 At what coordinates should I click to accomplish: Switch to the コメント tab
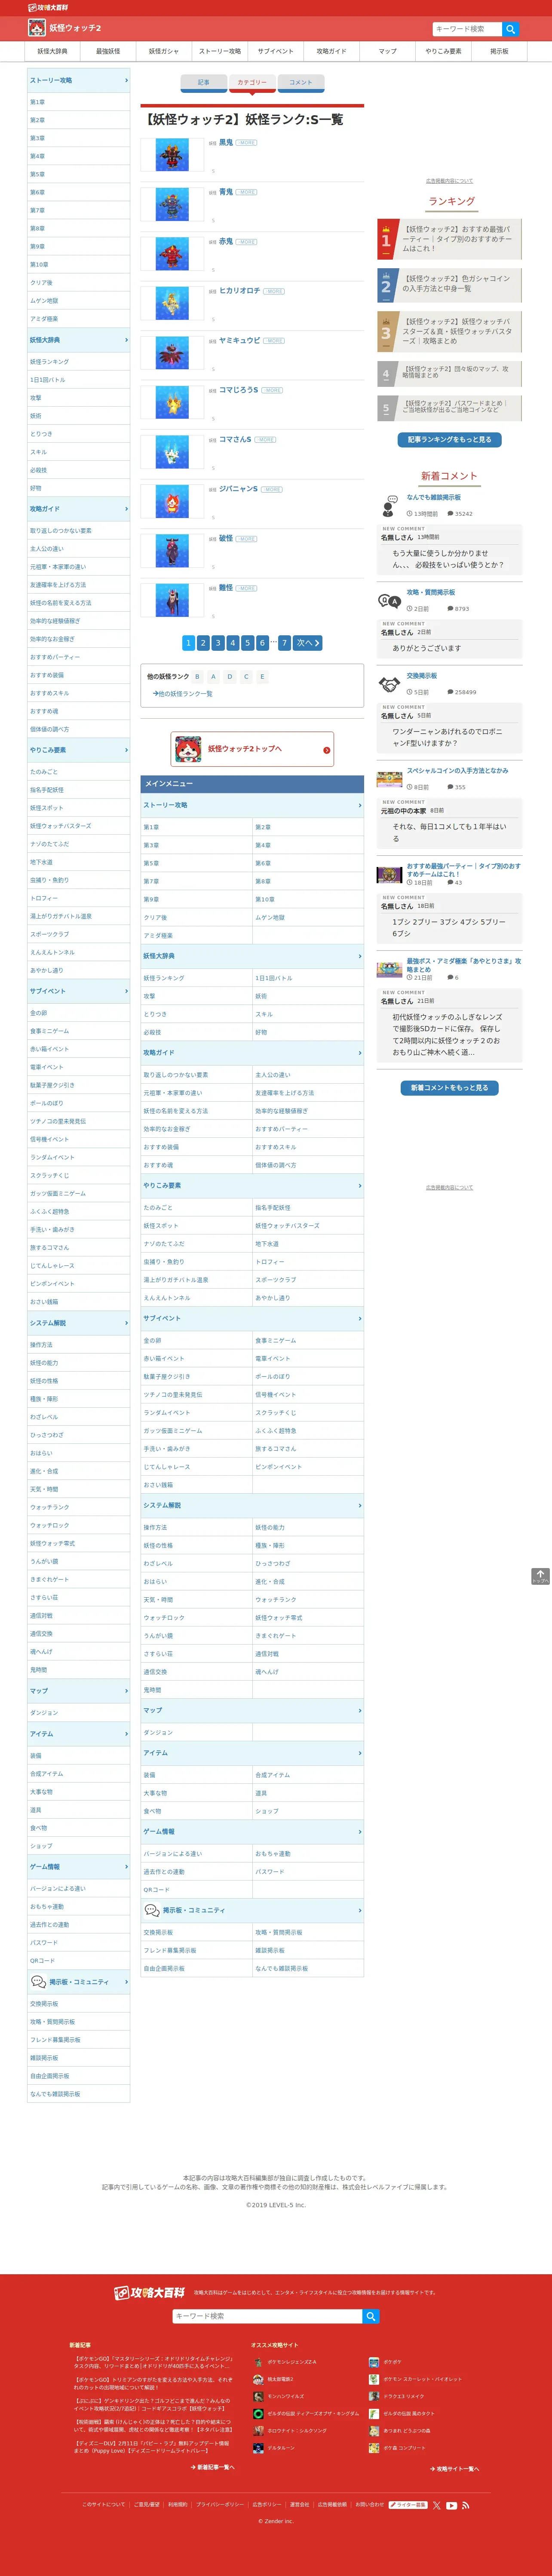301,82
